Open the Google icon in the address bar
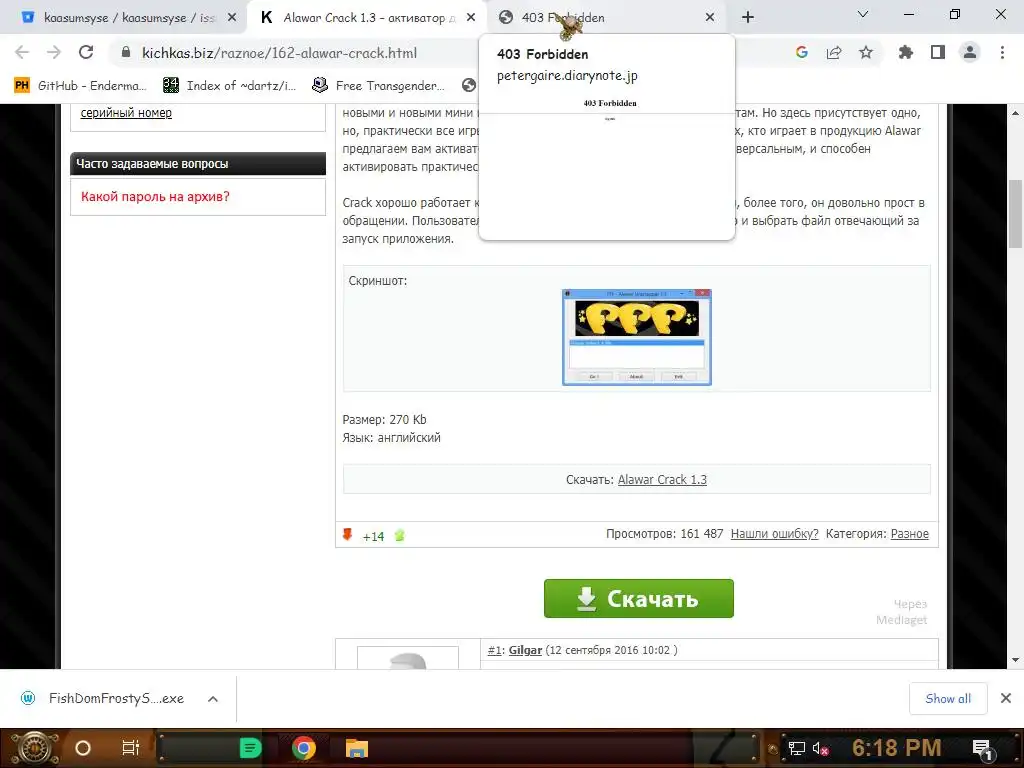The width and height of the screenshot is (1024, 768). tap(801, 52)
